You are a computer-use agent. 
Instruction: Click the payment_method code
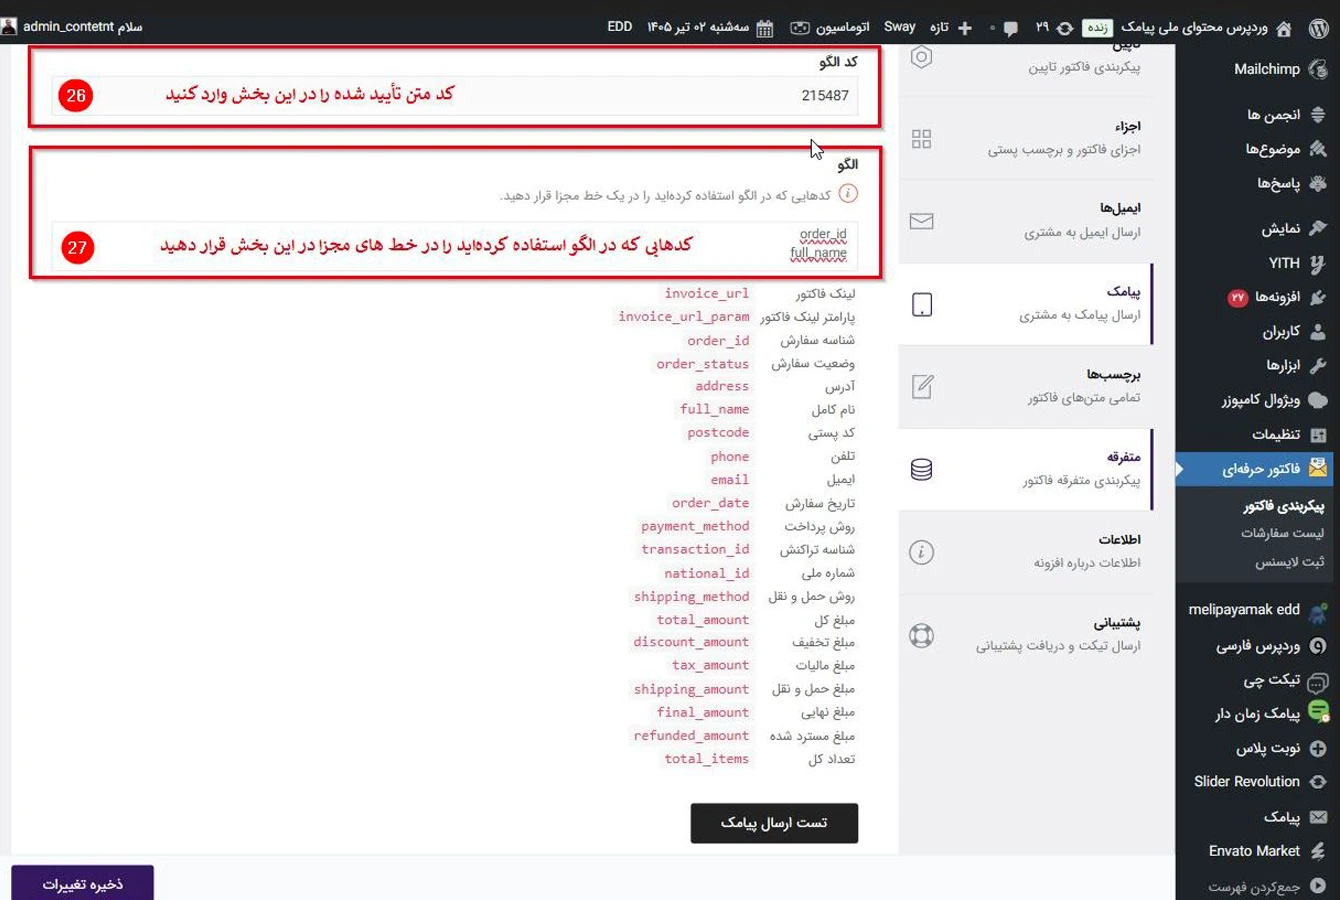point(695,526)
